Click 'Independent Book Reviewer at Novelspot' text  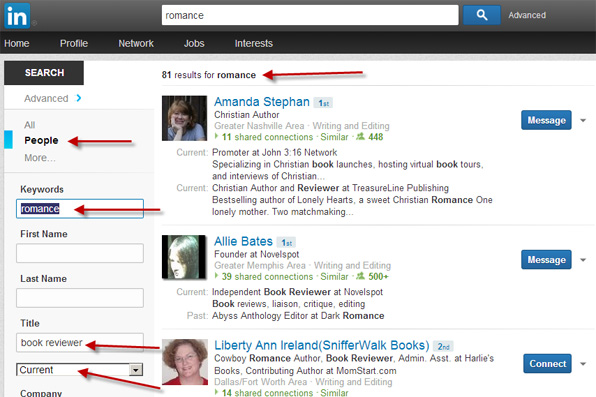297,292
